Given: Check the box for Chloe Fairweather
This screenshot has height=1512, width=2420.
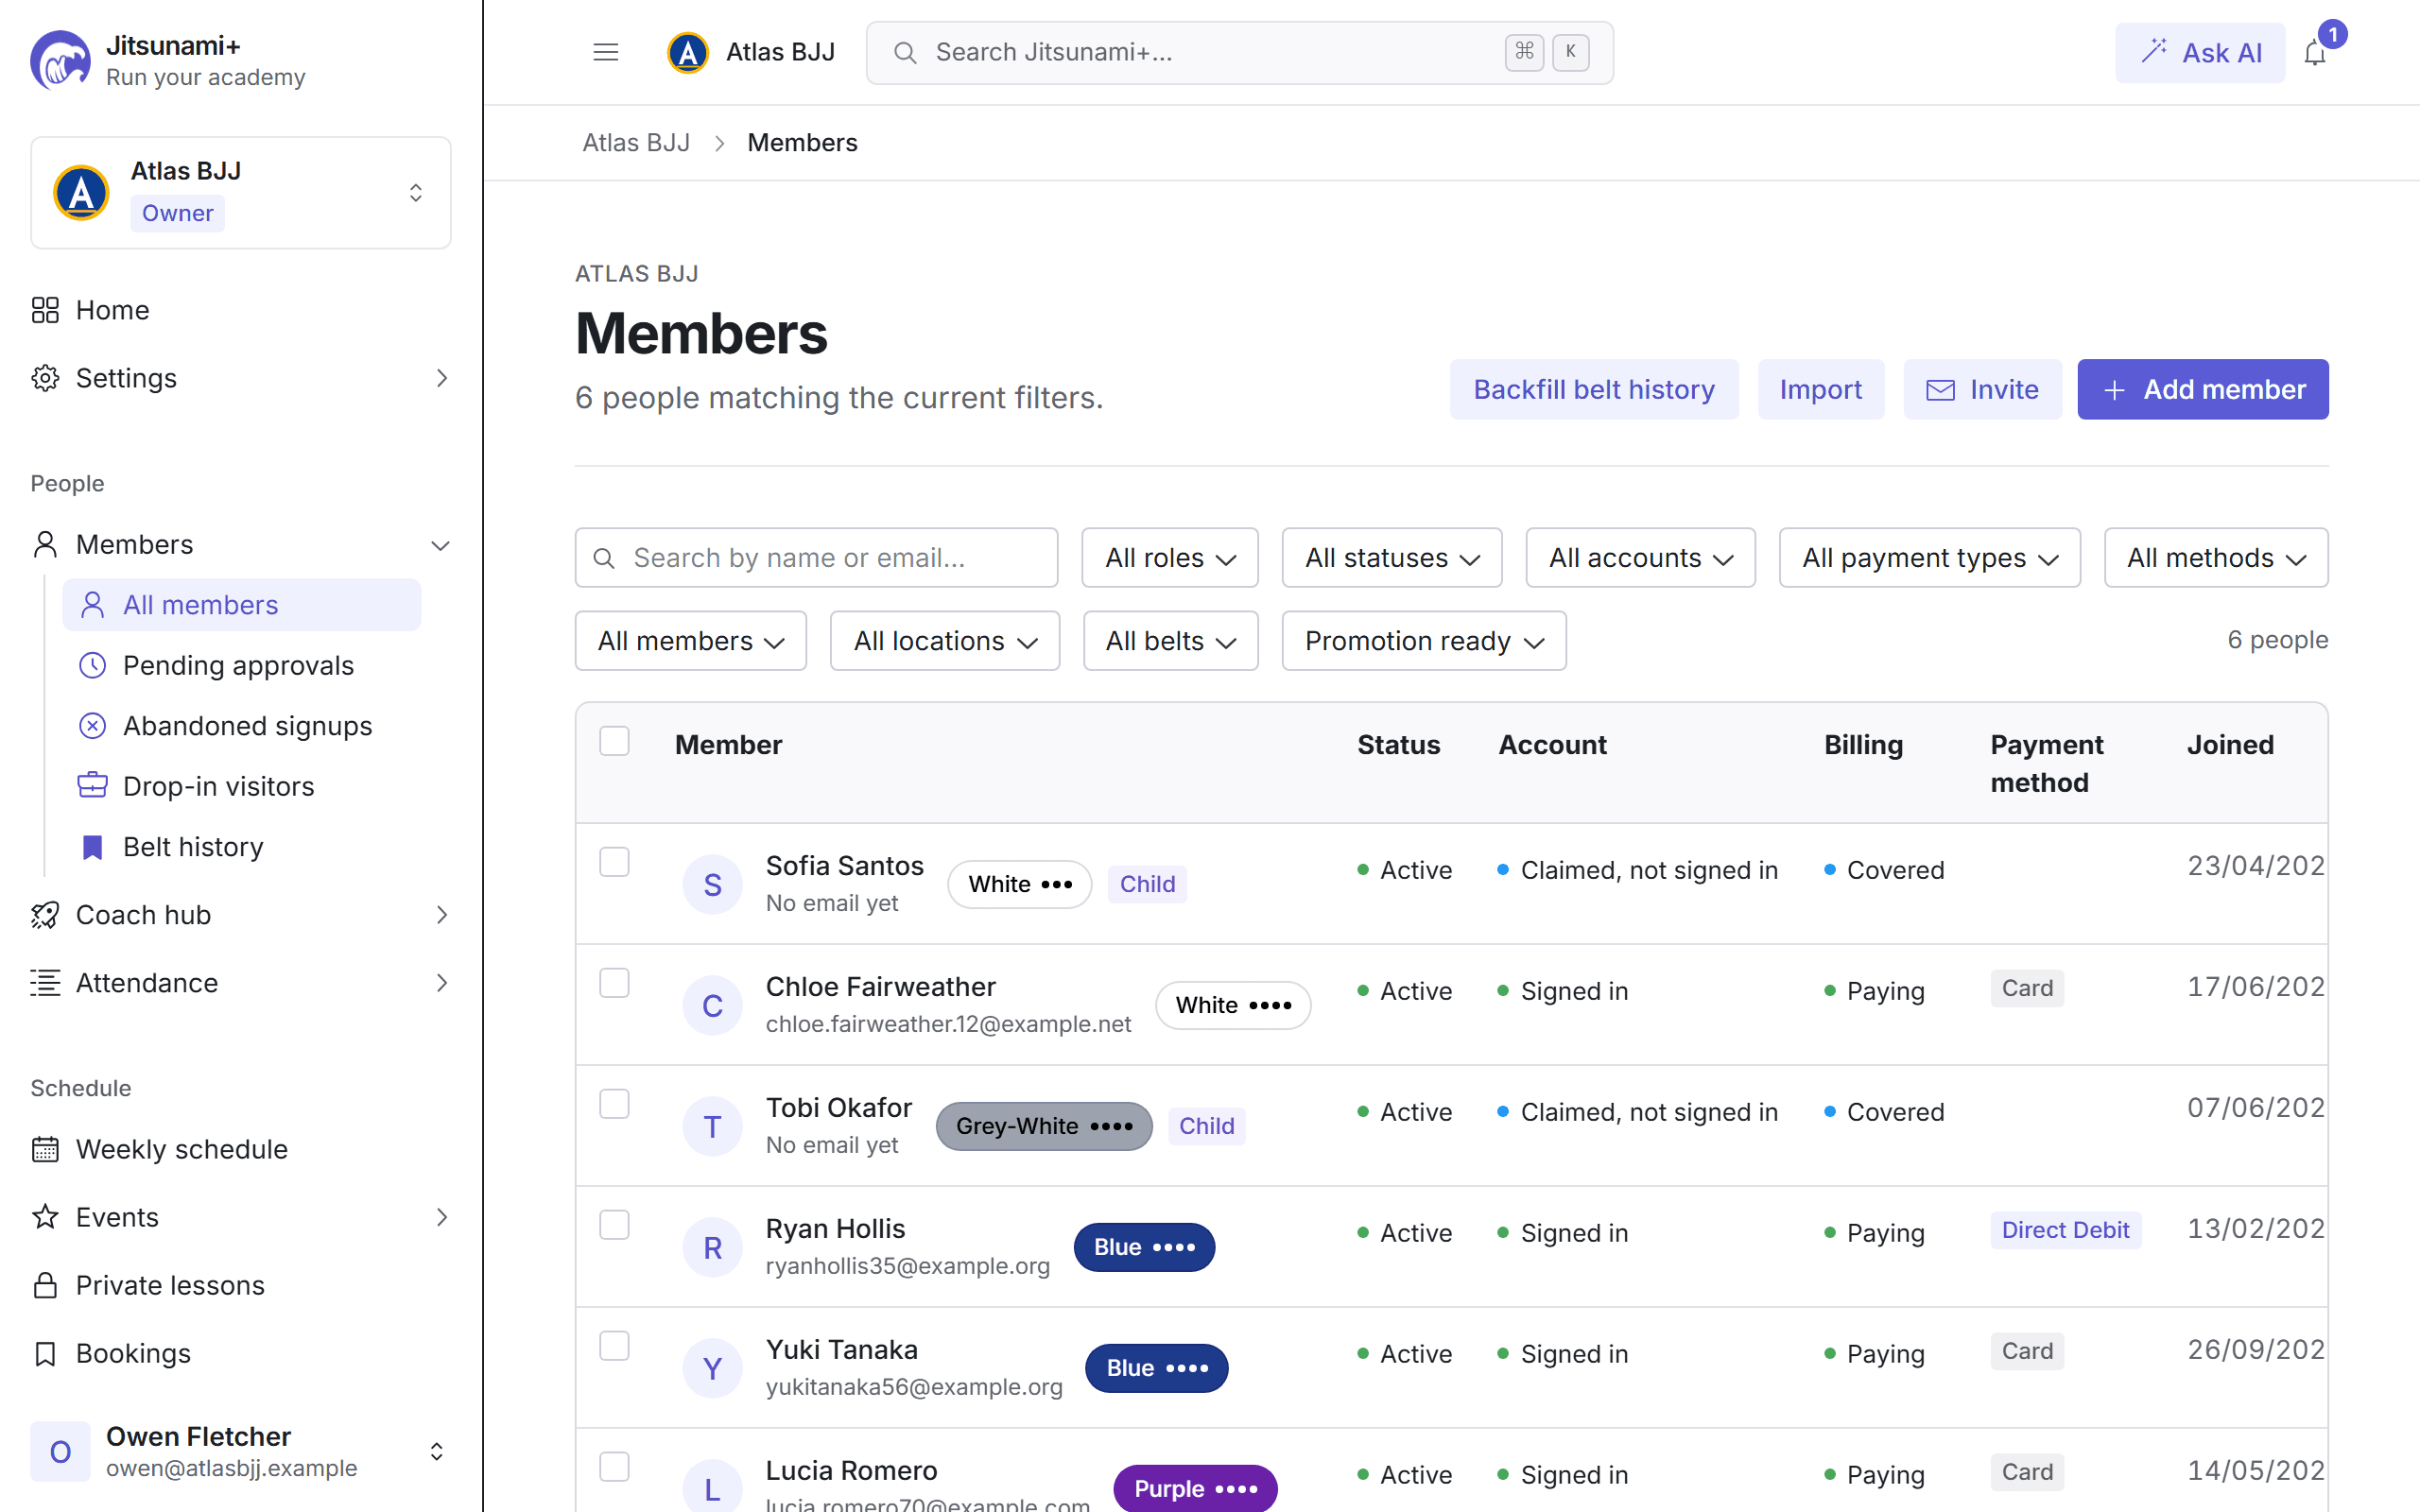Looking at the screenshot, I should [x=614, y=983].
